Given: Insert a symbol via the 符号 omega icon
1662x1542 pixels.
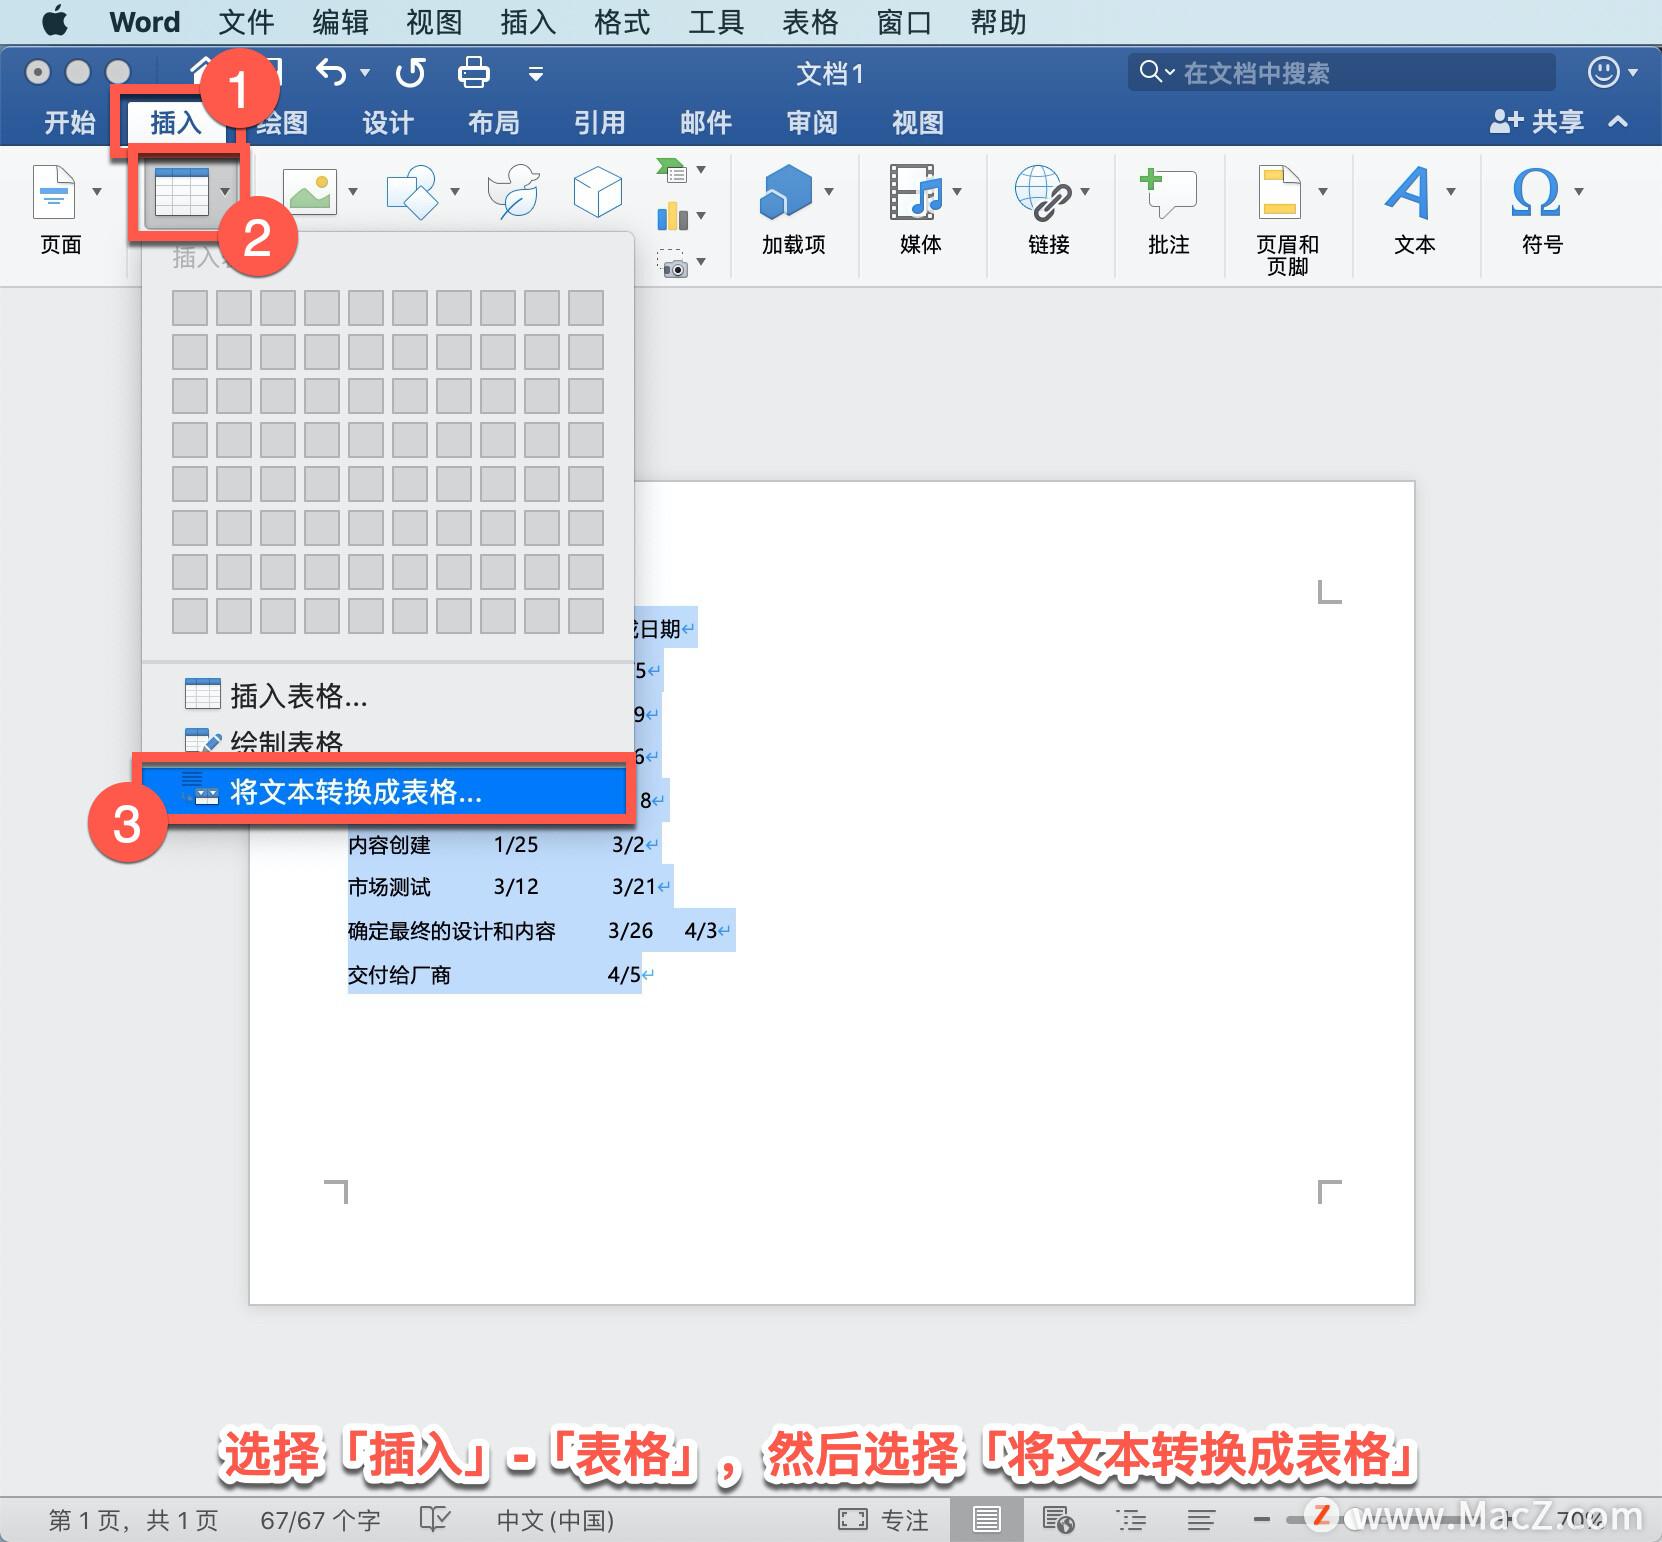Looking at the screenshot, I should 1538,192.
